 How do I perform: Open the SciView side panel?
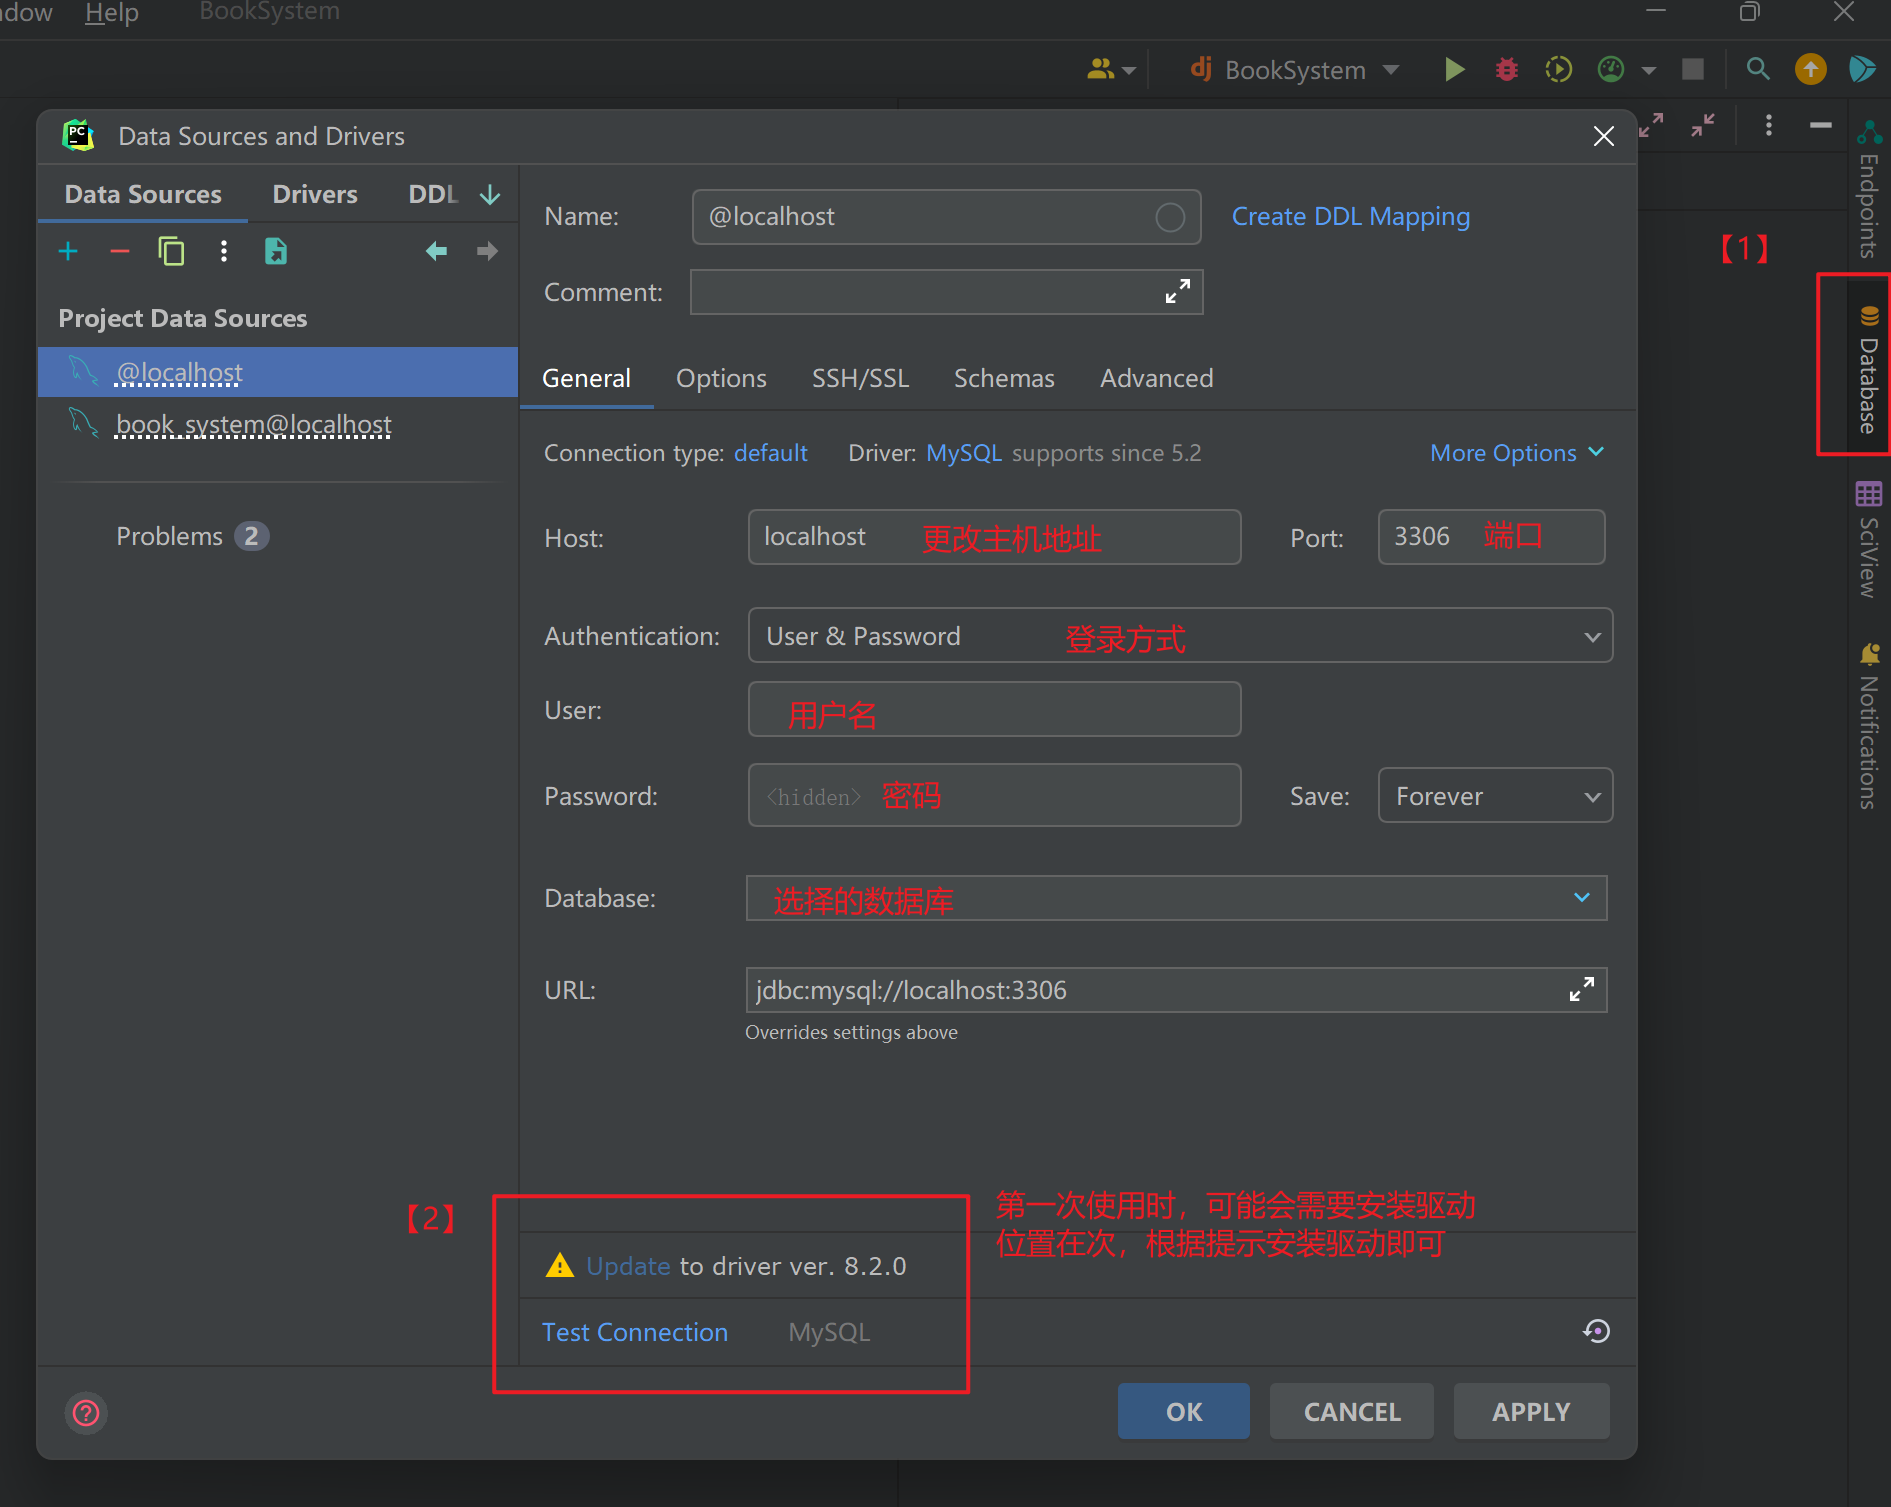[1868, 540]
